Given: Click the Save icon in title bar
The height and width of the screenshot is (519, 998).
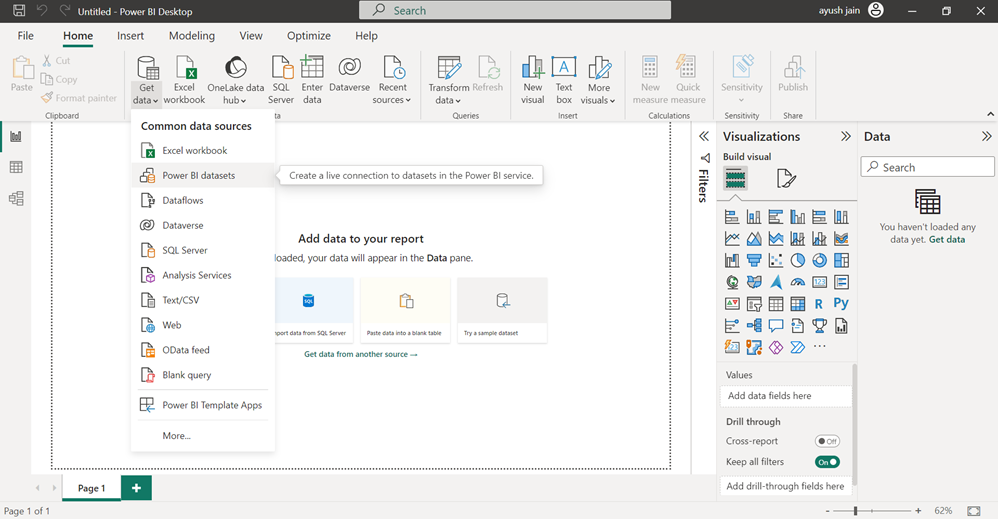Looking at the screenshot, I should pos(19,11).
